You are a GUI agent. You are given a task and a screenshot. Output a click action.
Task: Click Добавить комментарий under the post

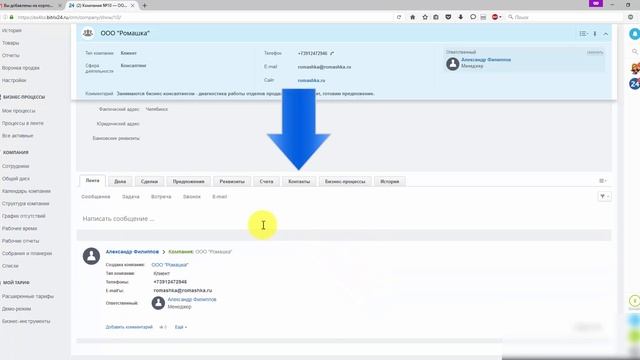129,327
